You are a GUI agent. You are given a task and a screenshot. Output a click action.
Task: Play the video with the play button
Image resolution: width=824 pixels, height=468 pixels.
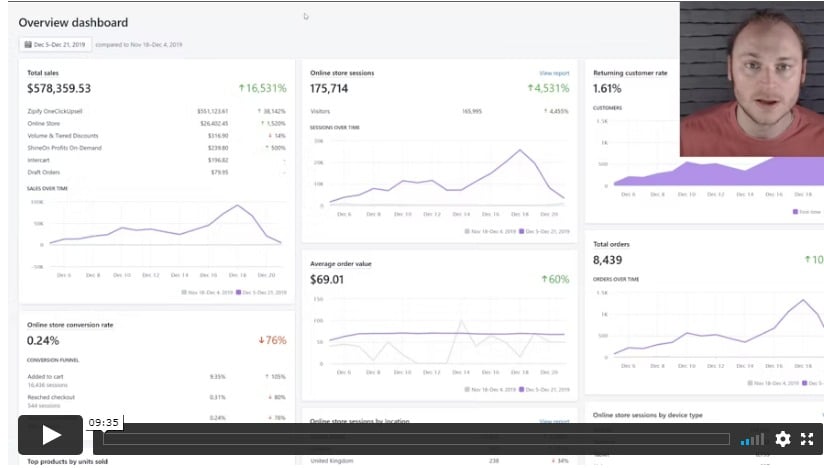50,435
